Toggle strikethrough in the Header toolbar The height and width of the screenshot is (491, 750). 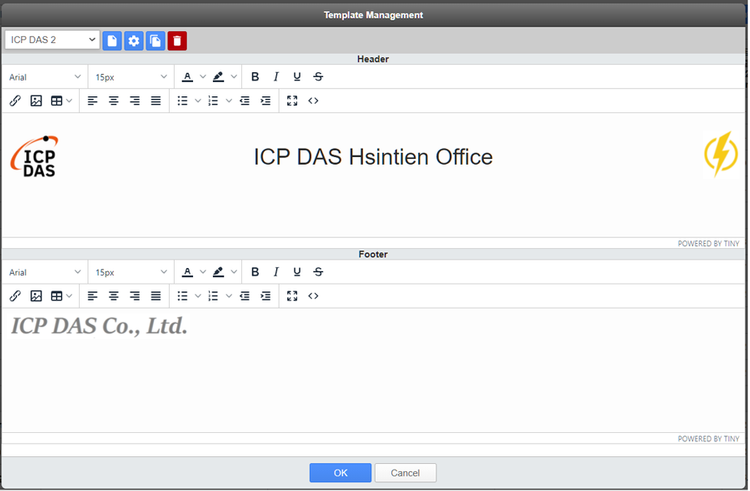318,77
